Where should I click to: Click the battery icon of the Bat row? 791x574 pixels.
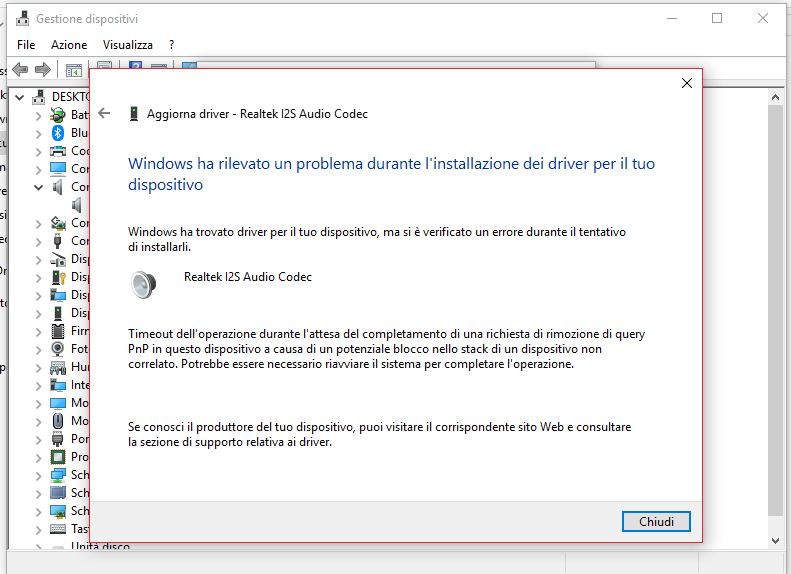pos(58,115)
